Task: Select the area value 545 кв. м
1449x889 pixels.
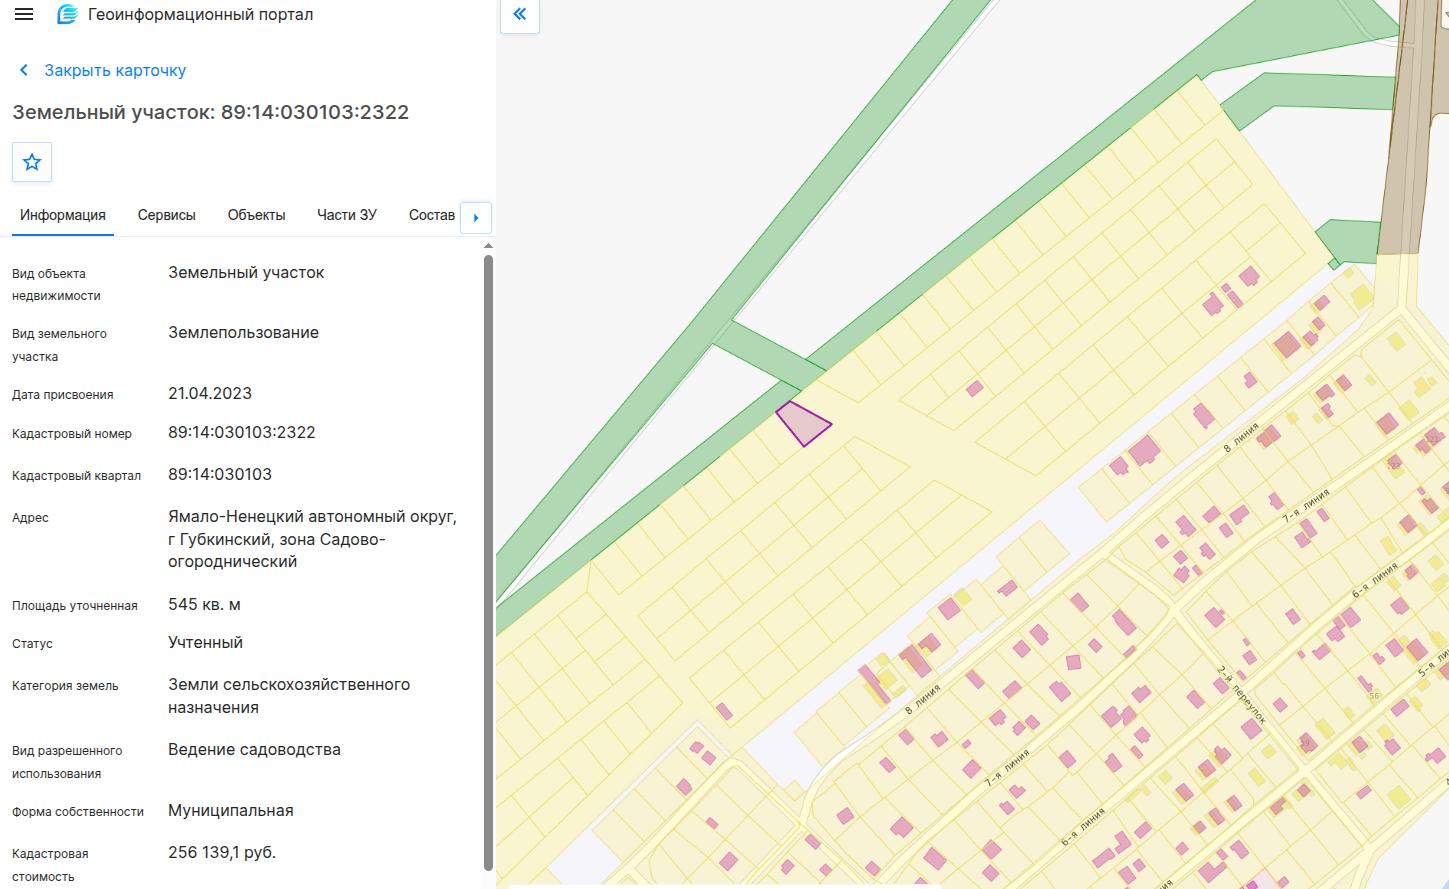Action: (x=204, y=604)
